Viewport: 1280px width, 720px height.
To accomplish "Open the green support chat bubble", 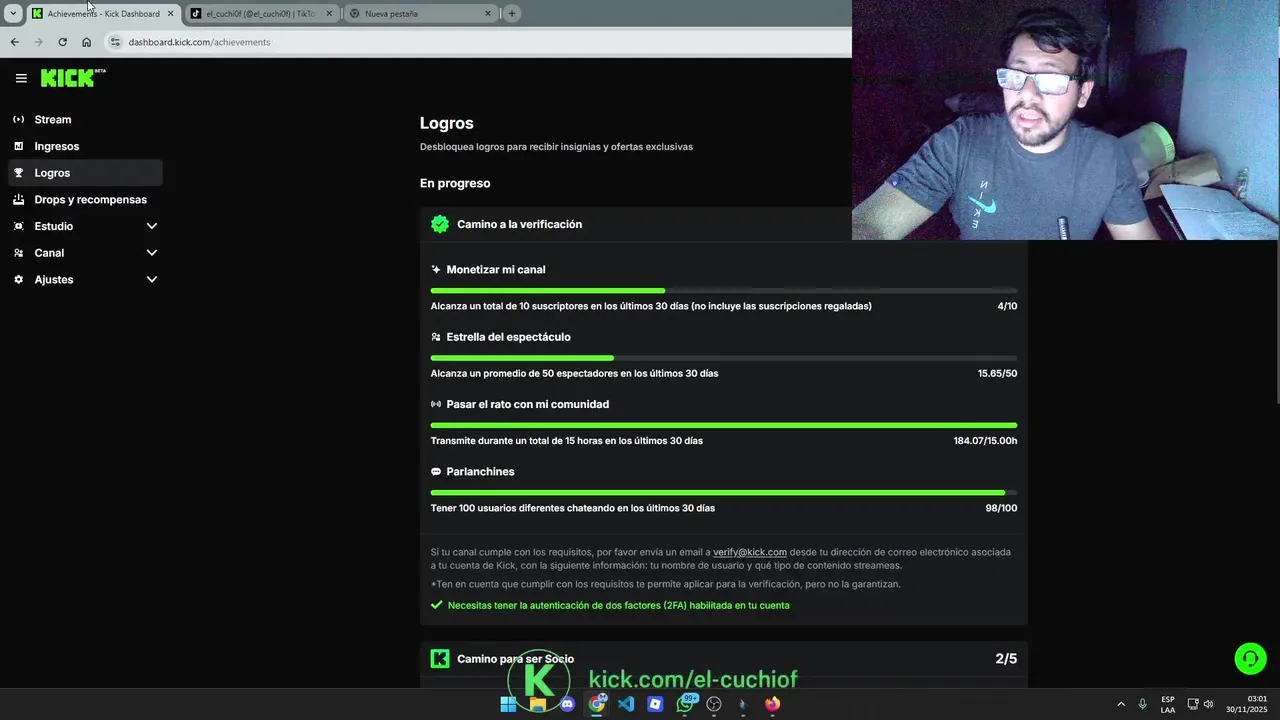I will [1250, 658].
